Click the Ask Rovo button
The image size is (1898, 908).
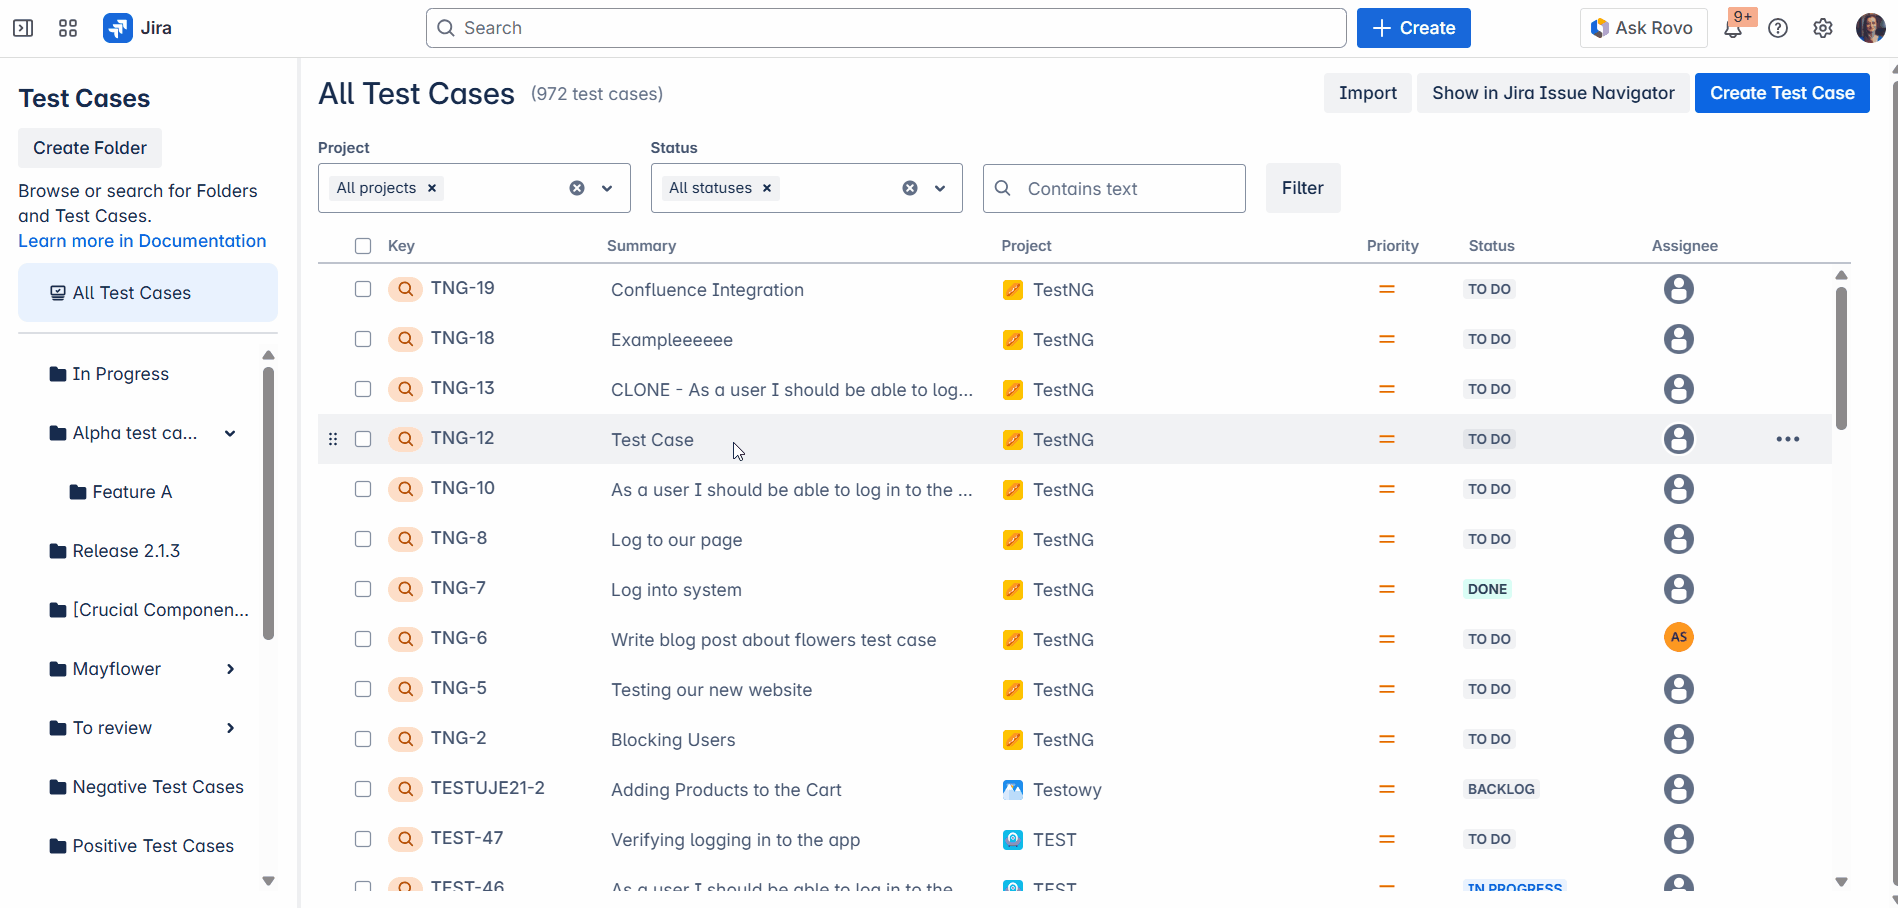click(1642, 28)
